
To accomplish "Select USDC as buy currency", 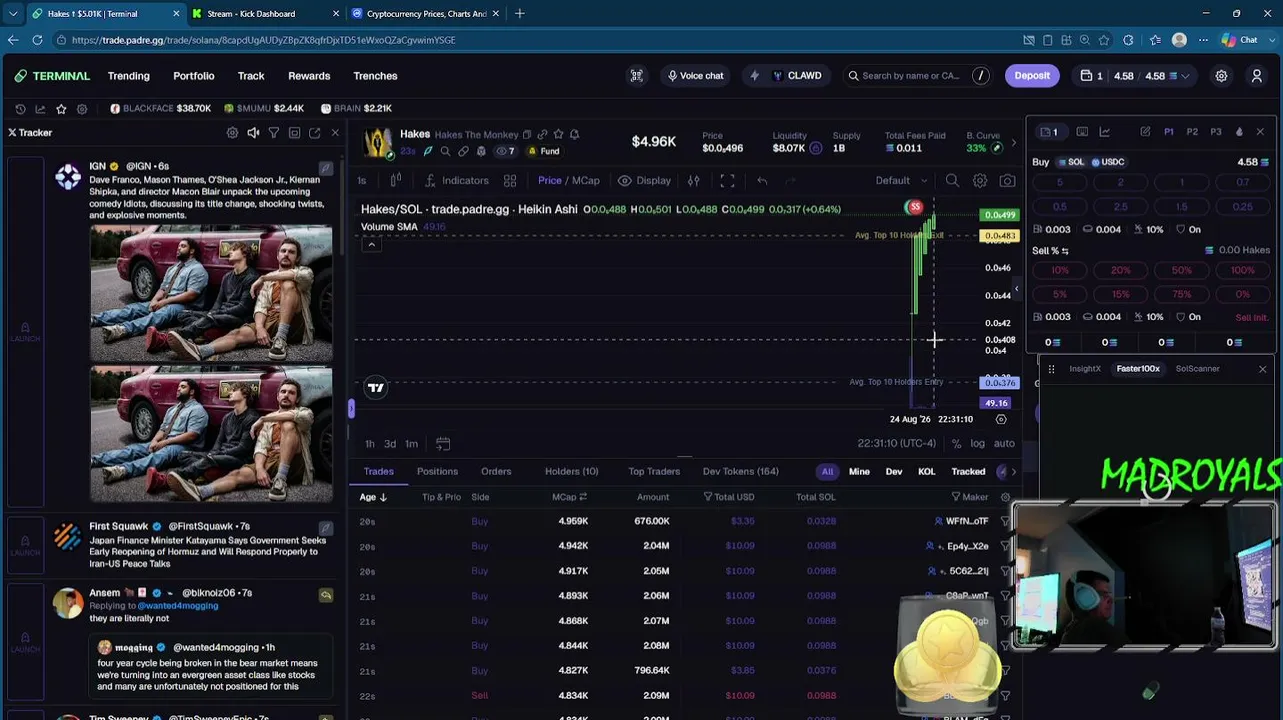I will [x=1107, y=162].
